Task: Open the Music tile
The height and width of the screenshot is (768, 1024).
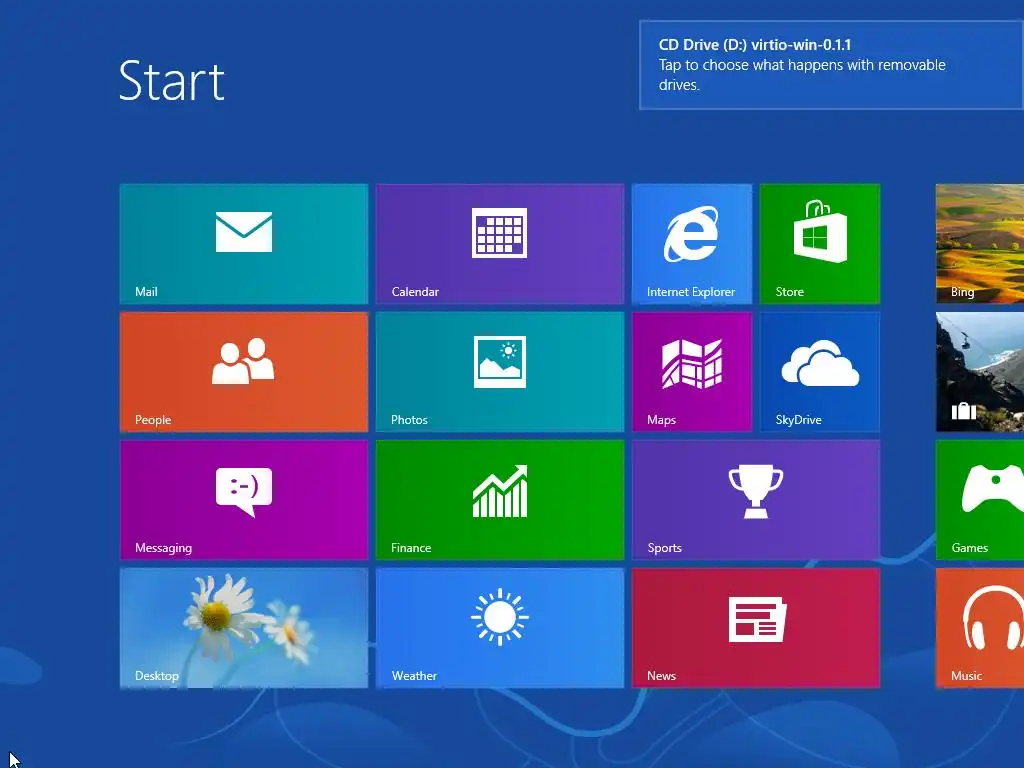Action: tap(980, 628)
